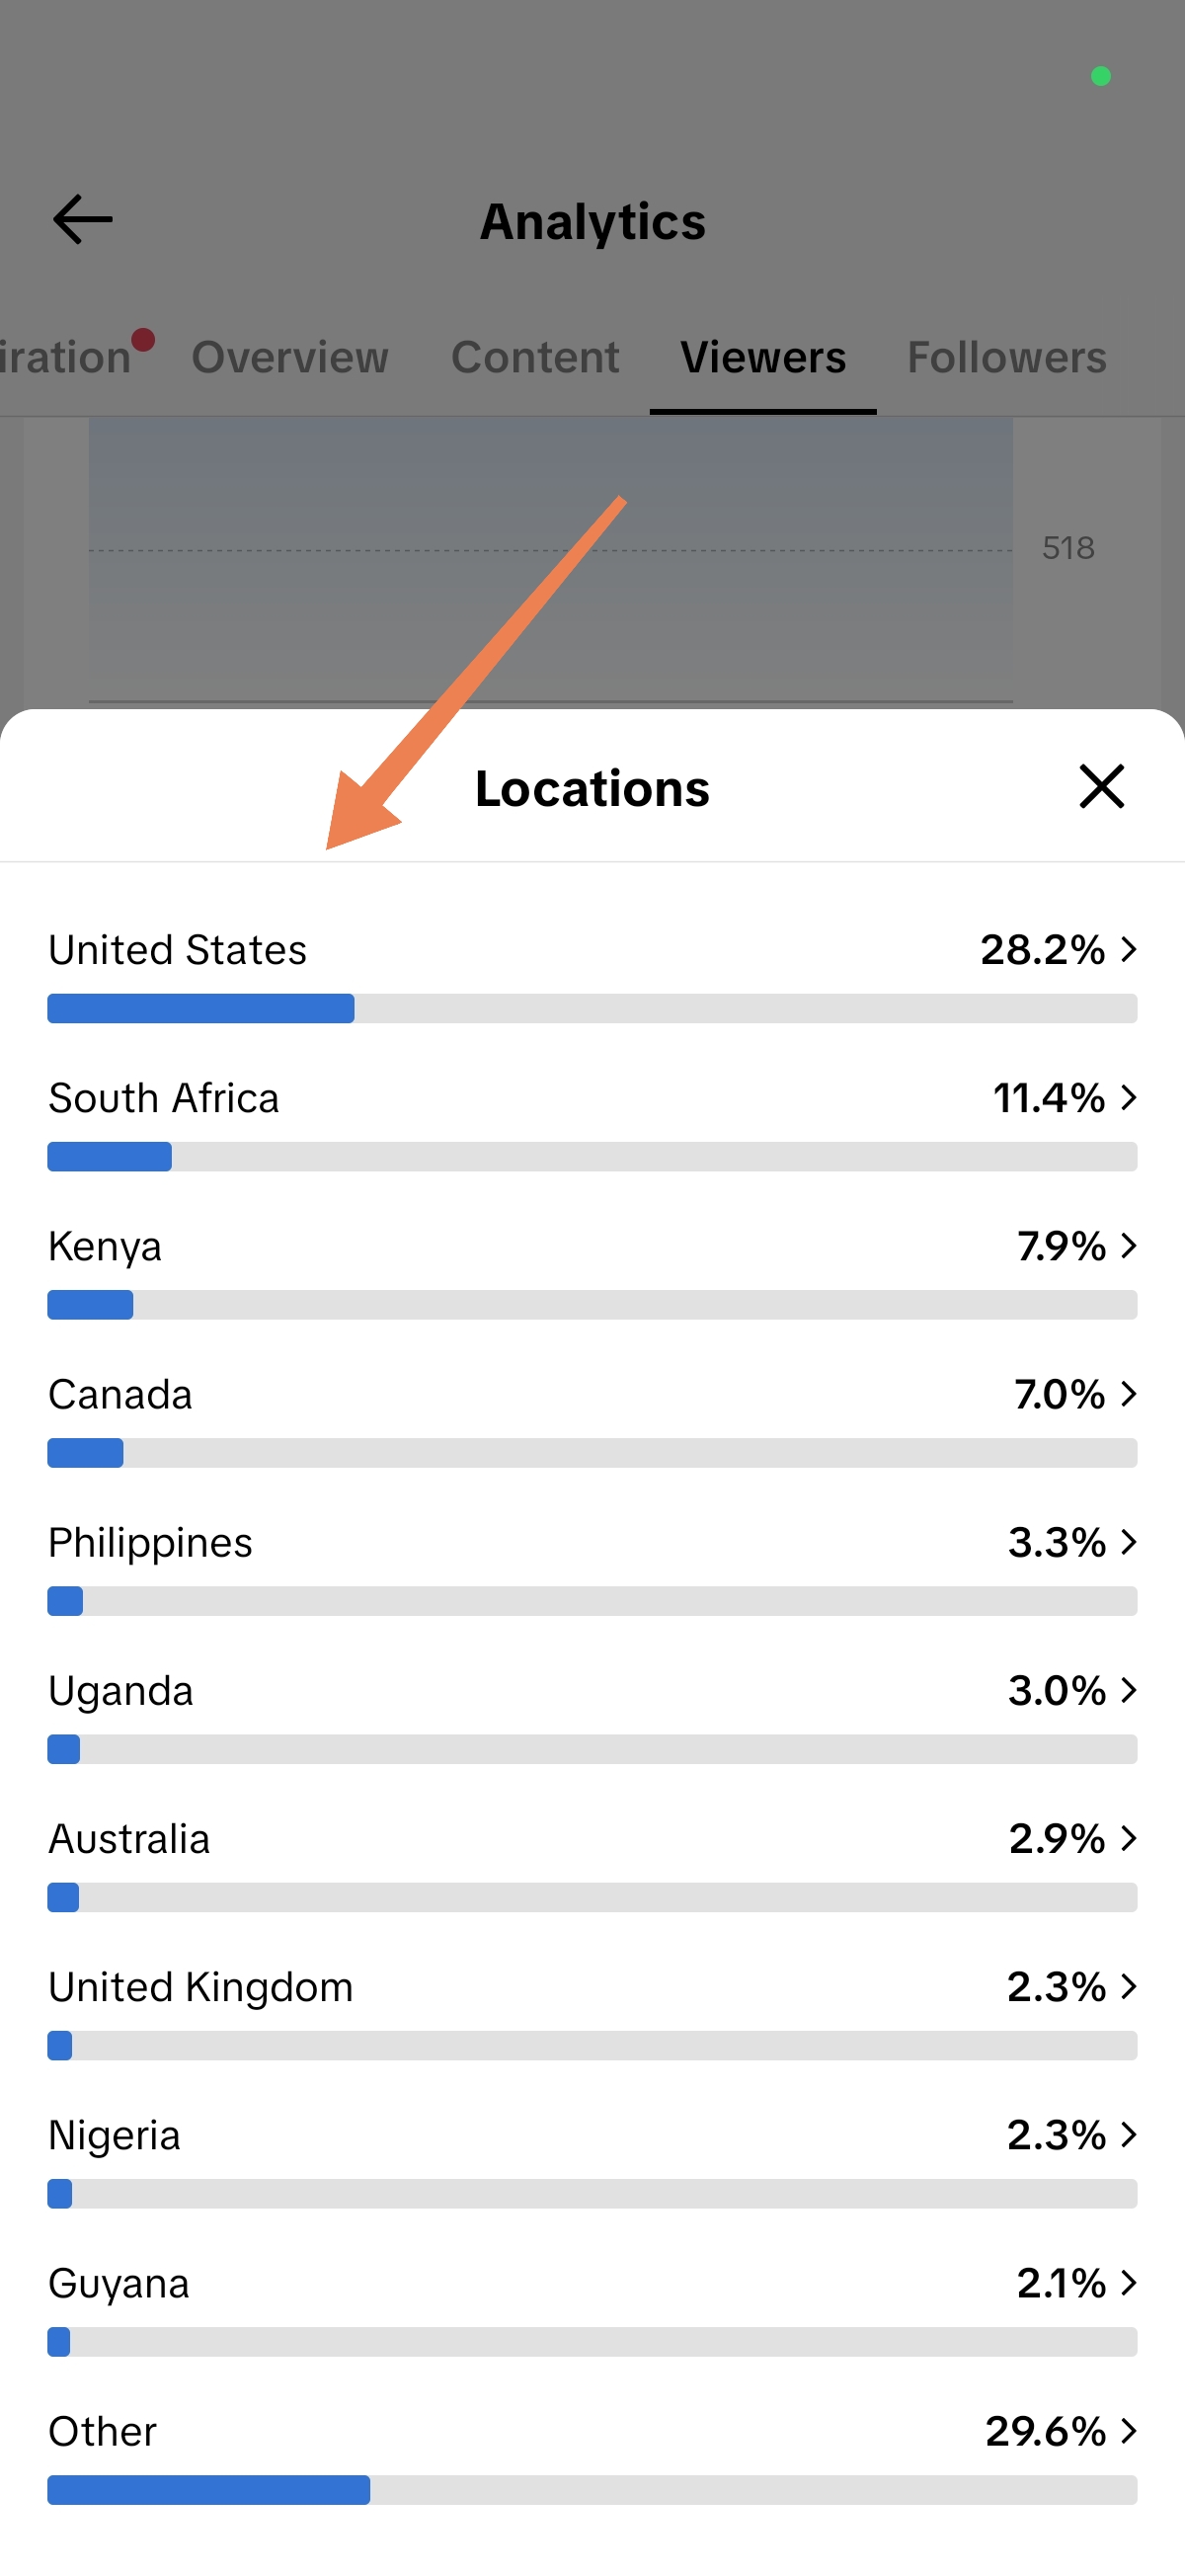This screenshot has height=2576, width=1185.
Task: Tap the Locations sheet title
Action: tap(592, 788)
